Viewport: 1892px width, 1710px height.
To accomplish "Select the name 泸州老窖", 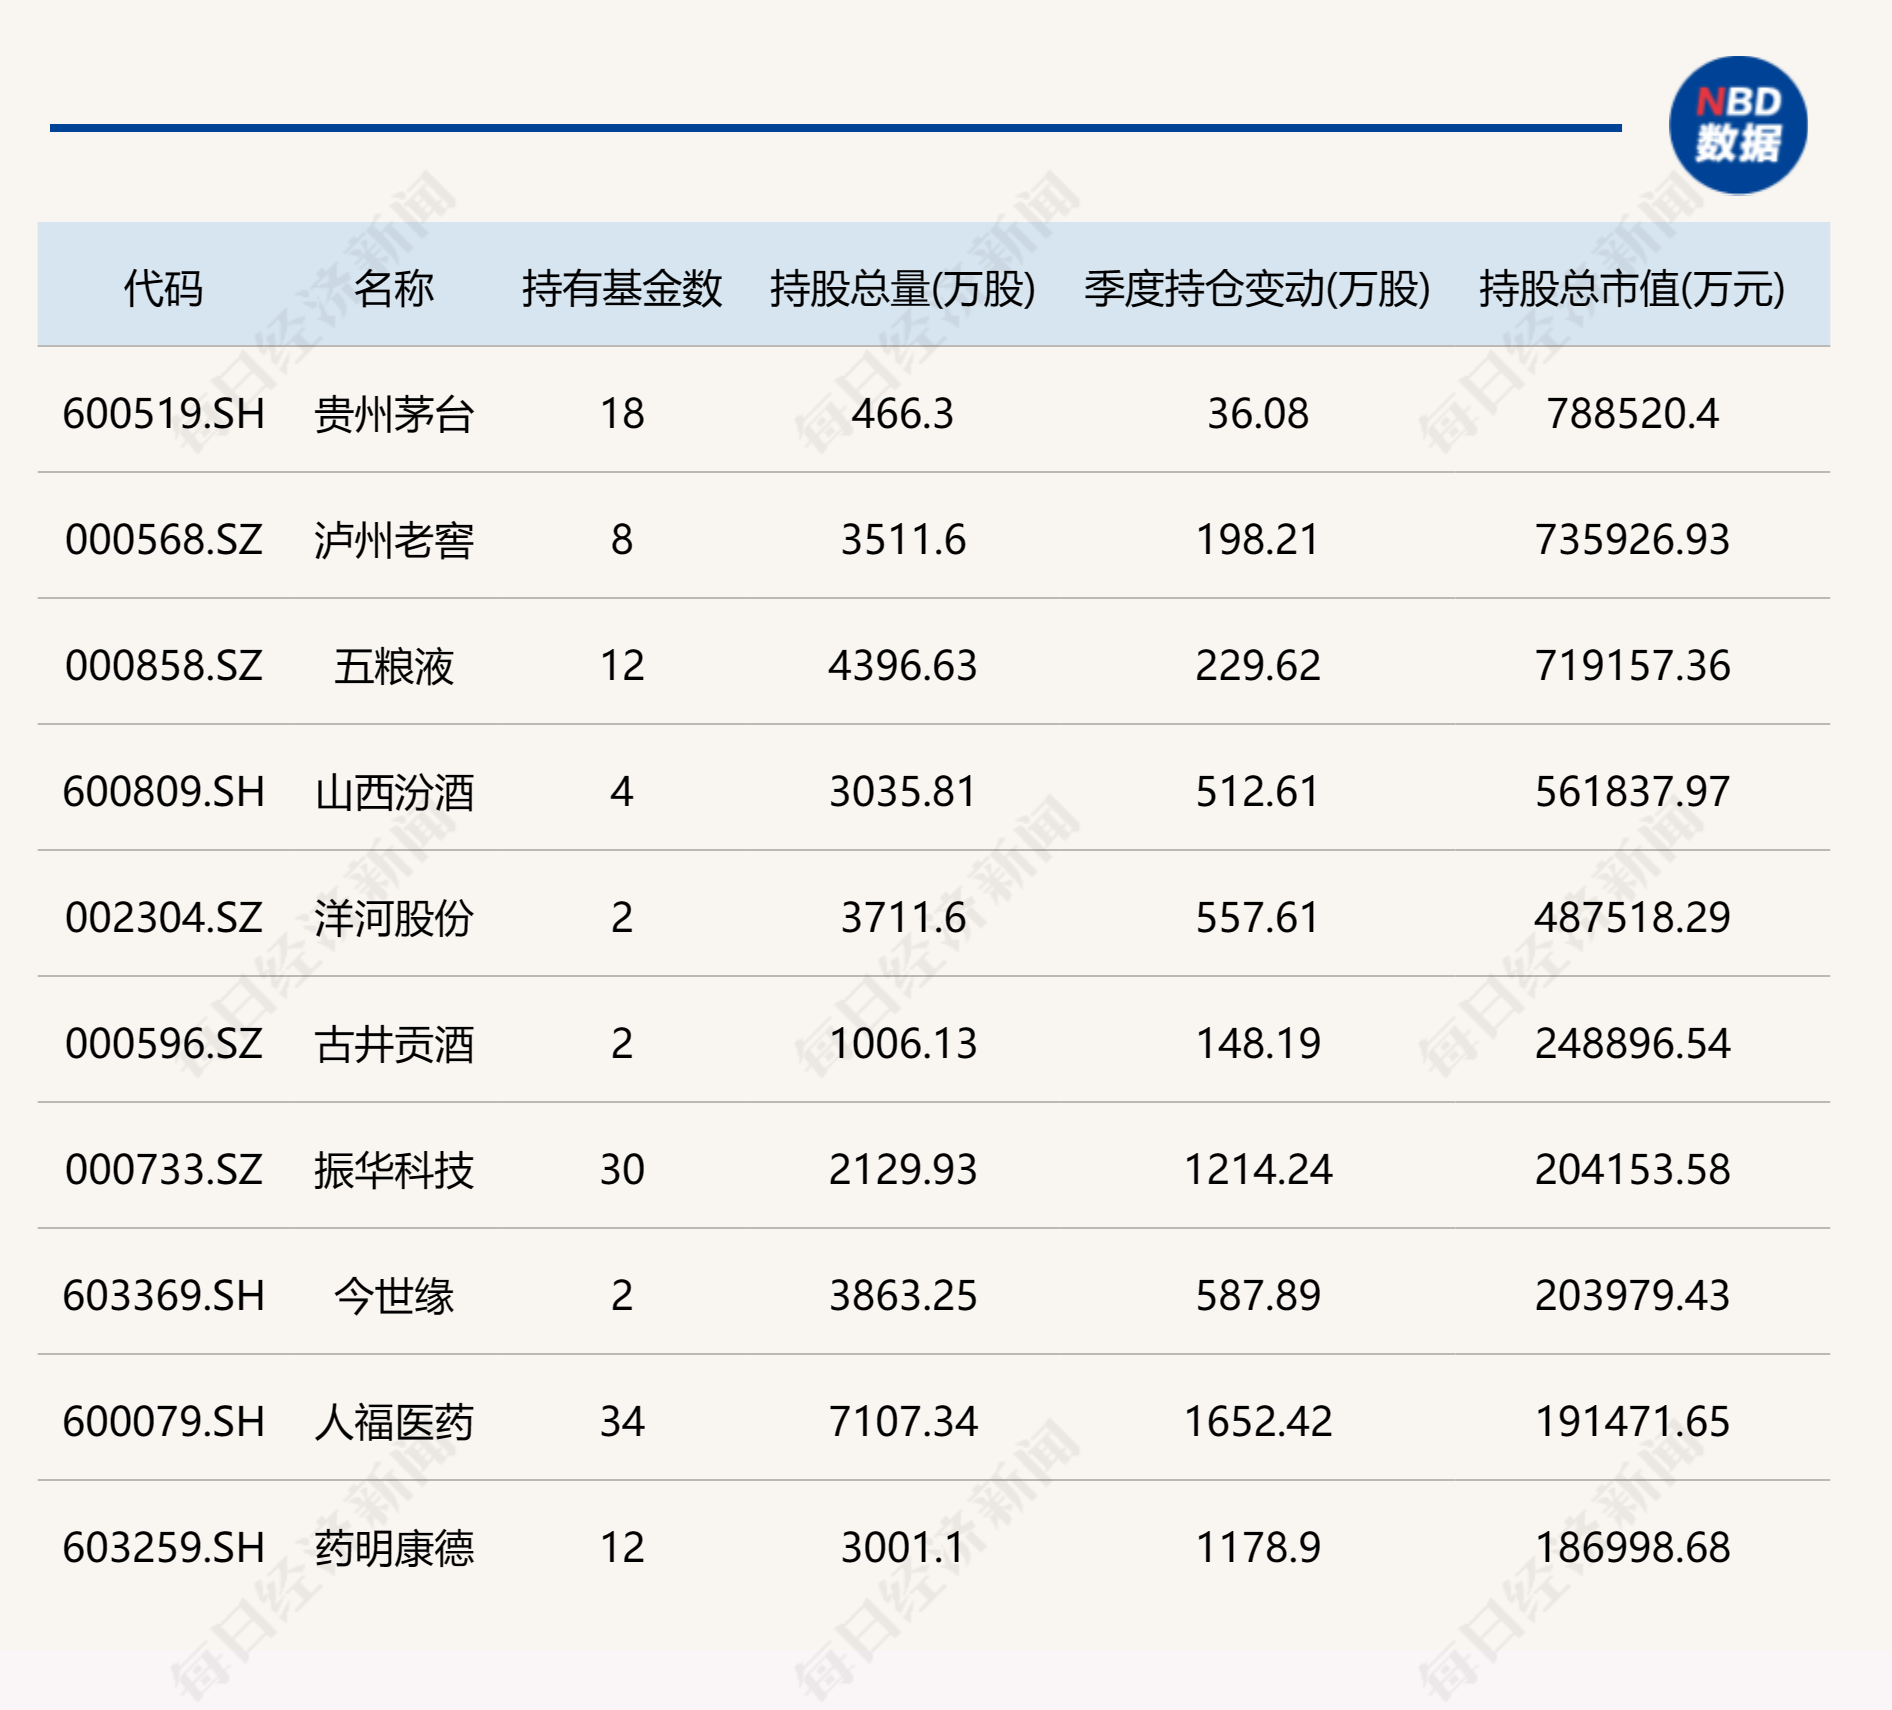I will (x=393, y=539).
